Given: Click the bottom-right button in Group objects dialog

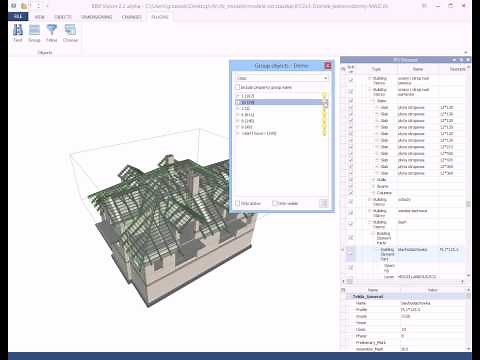Looking at the screenshot, I should (323, 203).
